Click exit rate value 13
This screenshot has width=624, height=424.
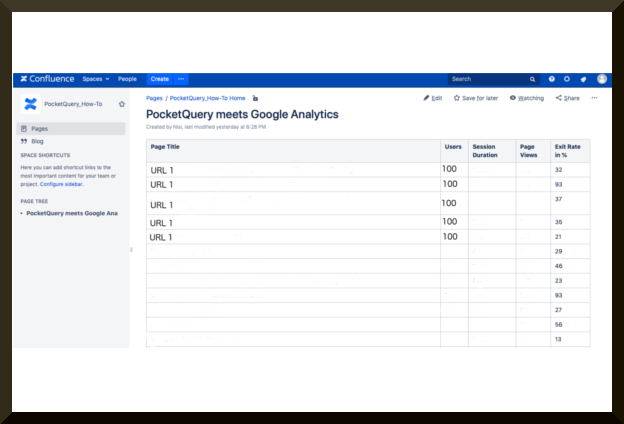pos(558,340)
